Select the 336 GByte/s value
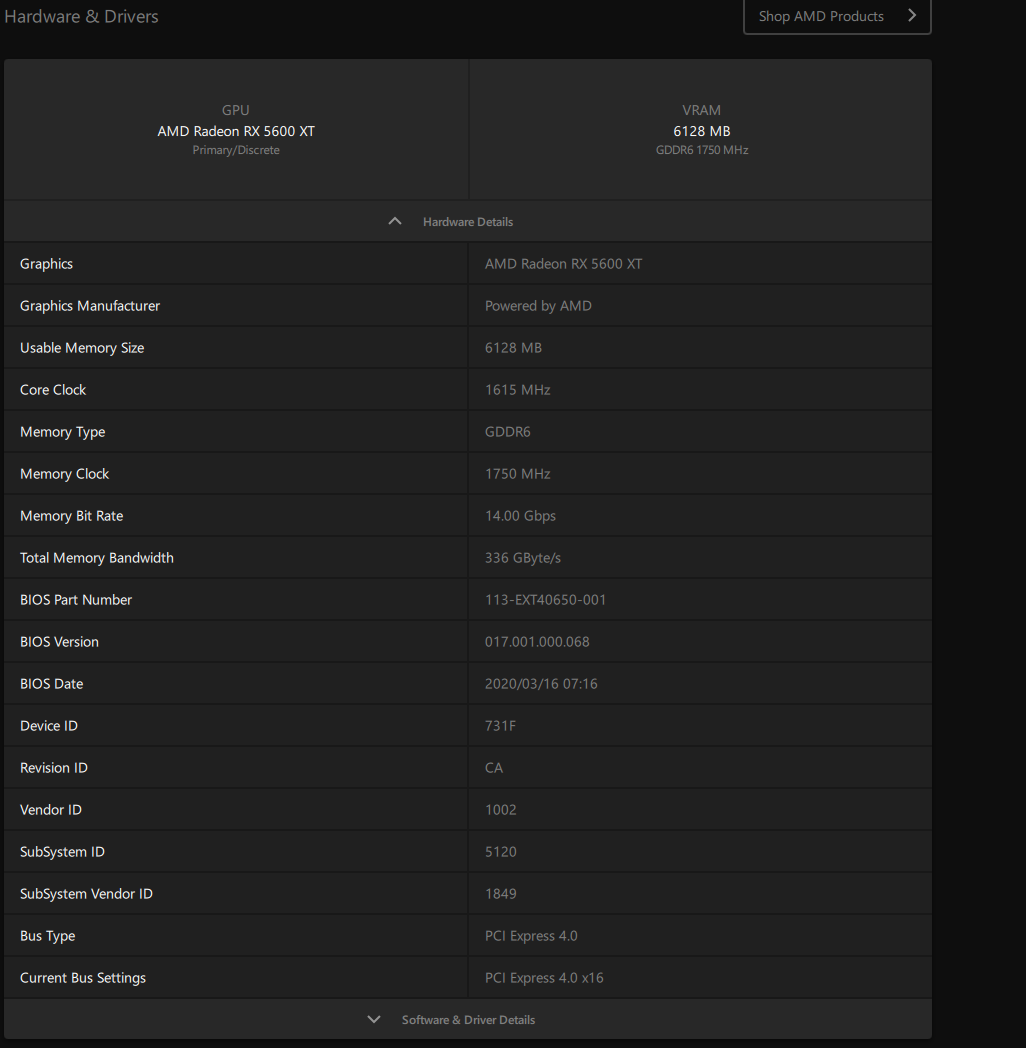Screen dimensions: 1026x1048 click(523, 558)
